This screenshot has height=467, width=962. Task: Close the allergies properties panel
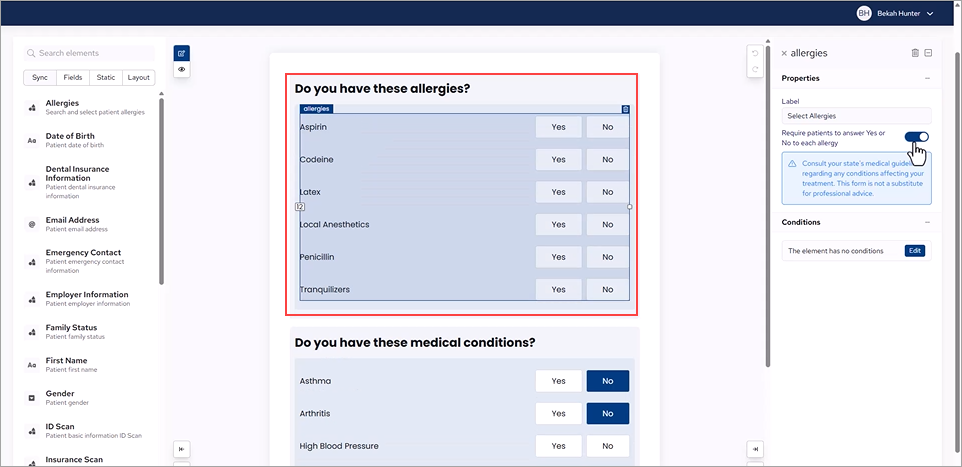784,53
